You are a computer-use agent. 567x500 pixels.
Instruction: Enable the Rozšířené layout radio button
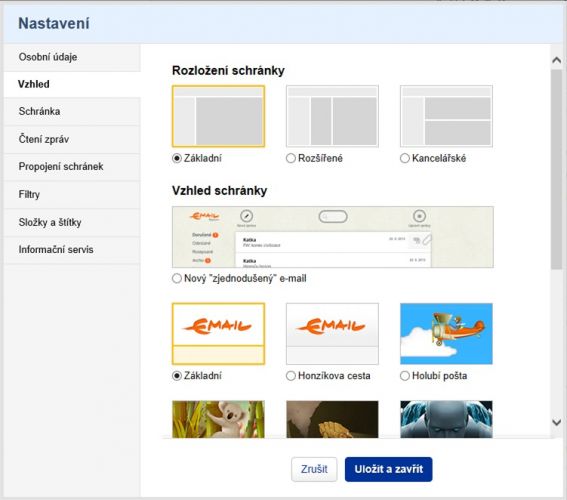(x=291, y=158)
